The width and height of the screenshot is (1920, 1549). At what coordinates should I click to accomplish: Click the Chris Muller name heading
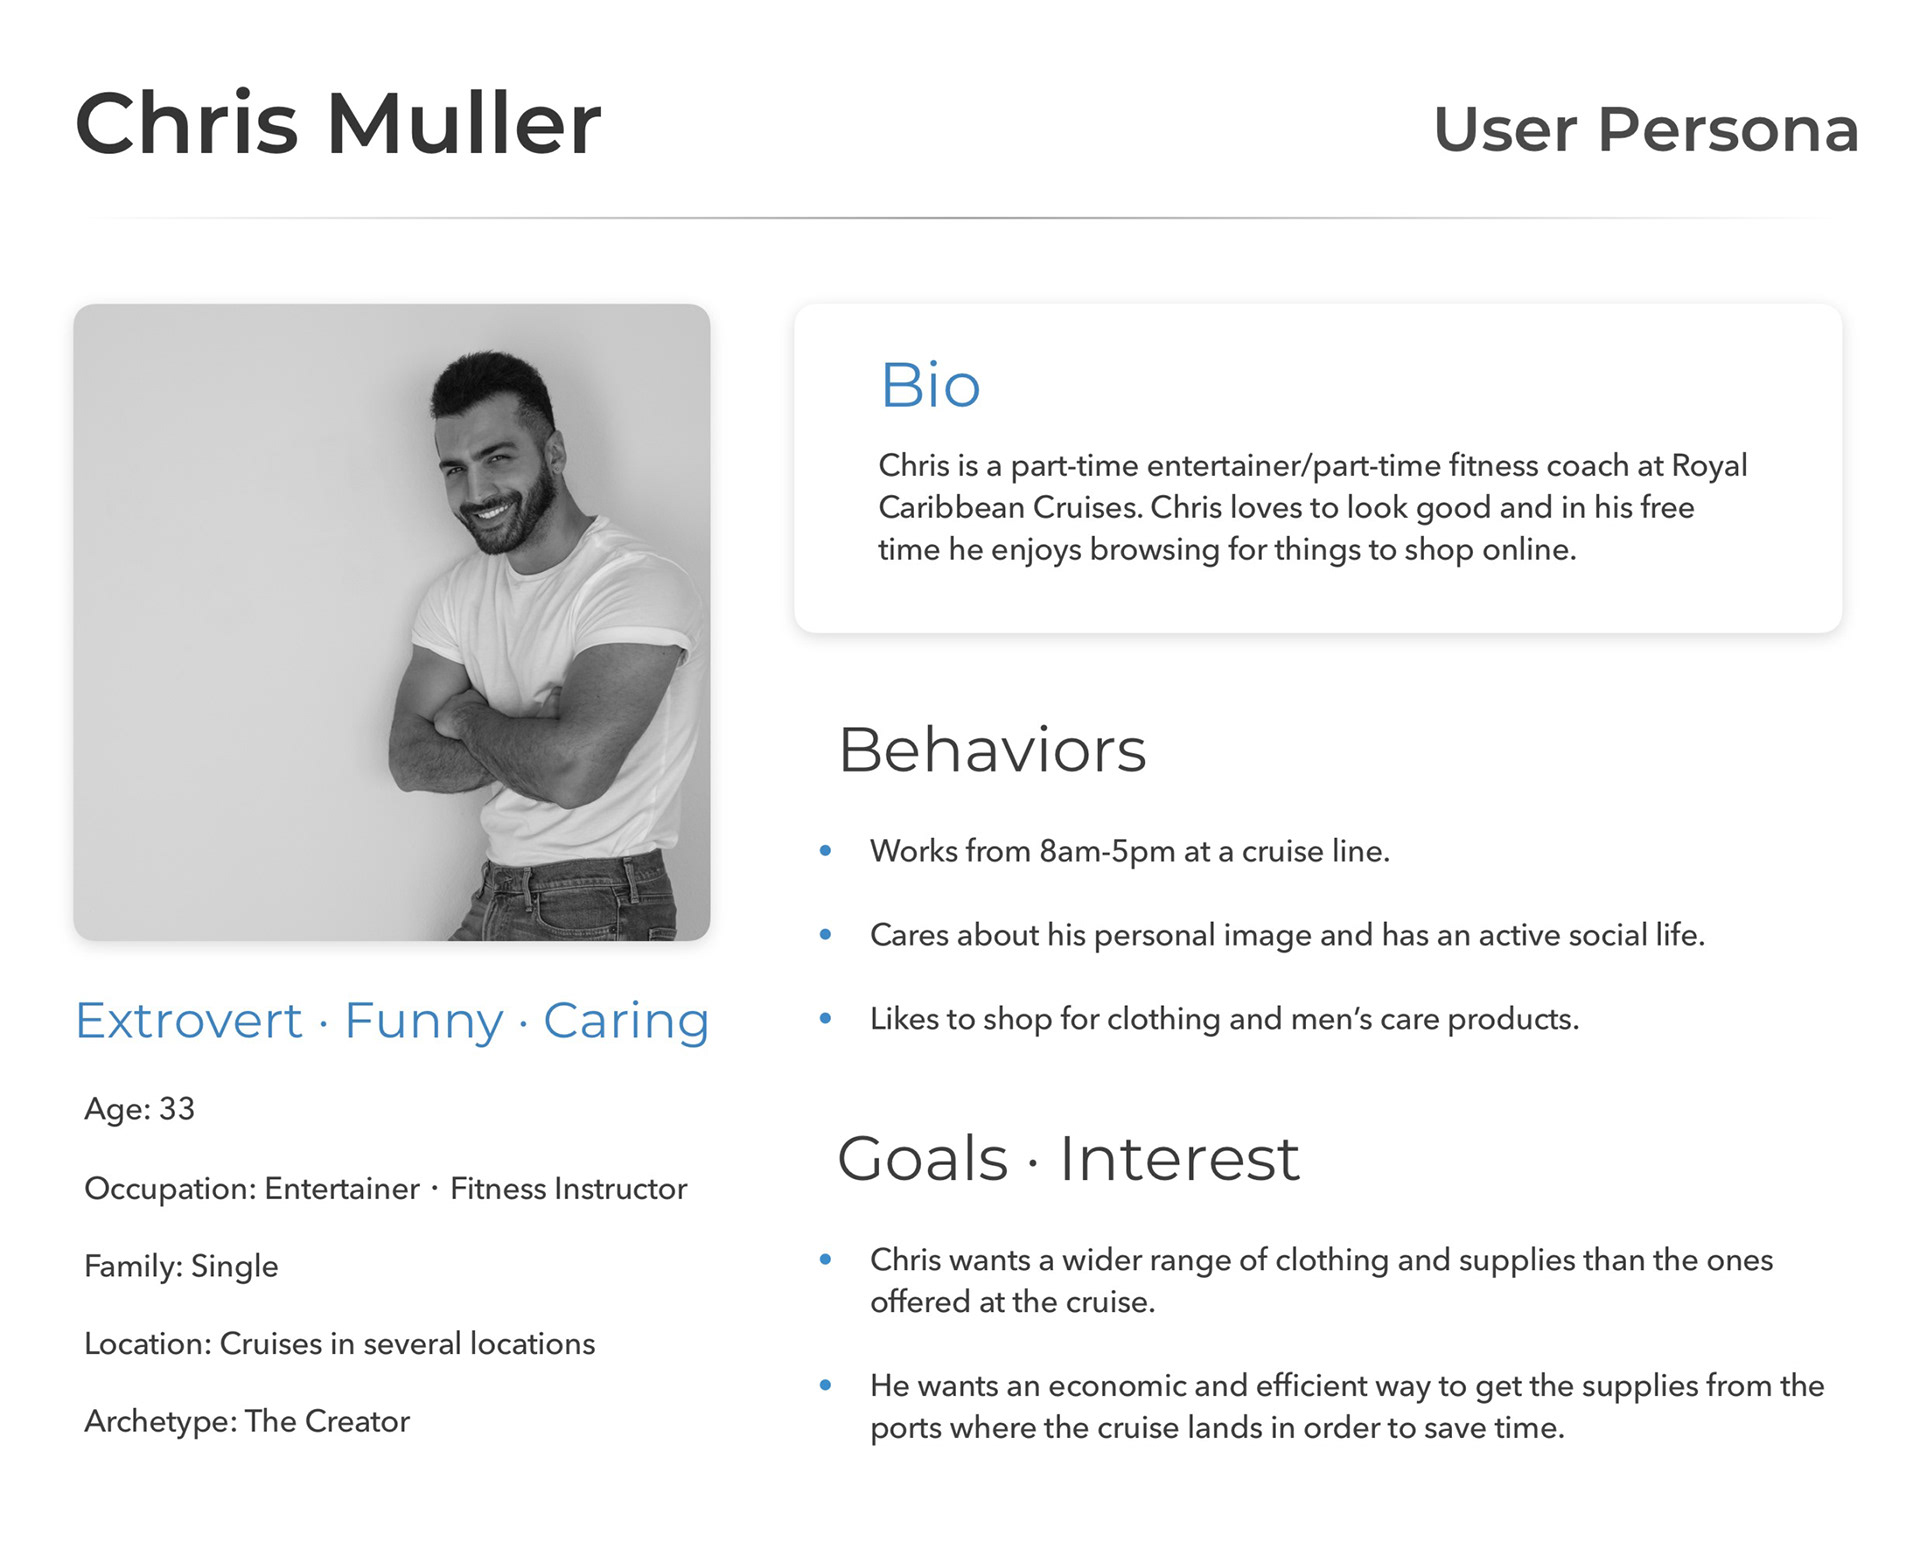[338, 123]
